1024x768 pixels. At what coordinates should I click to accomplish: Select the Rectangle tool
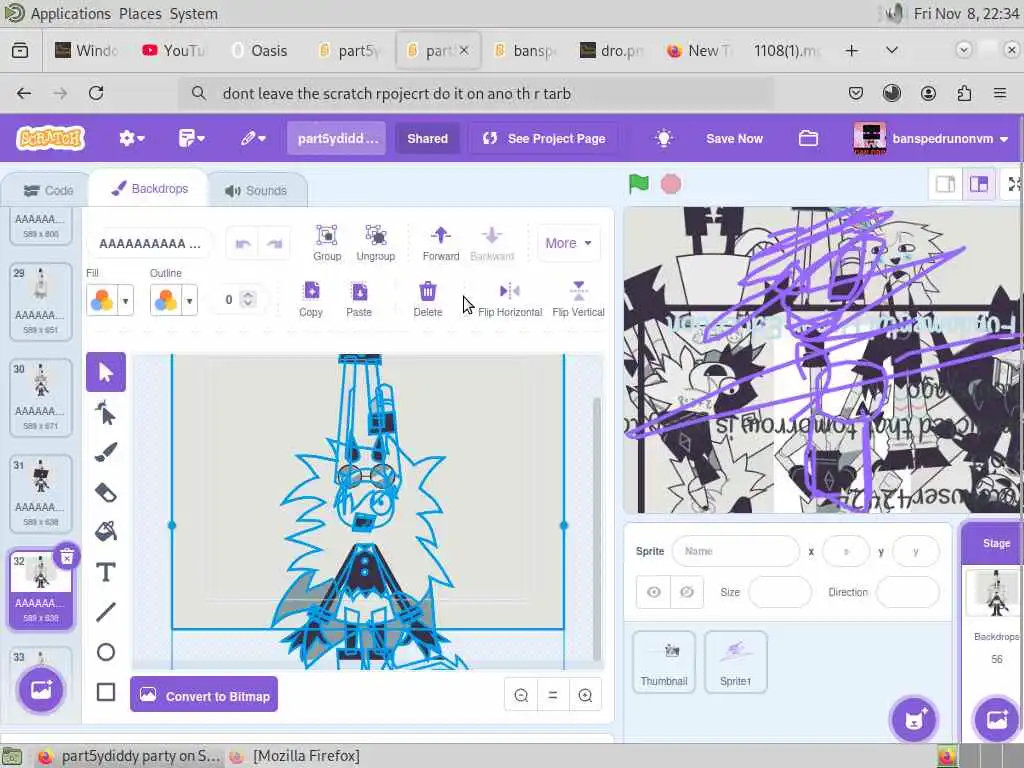(106, 692)
